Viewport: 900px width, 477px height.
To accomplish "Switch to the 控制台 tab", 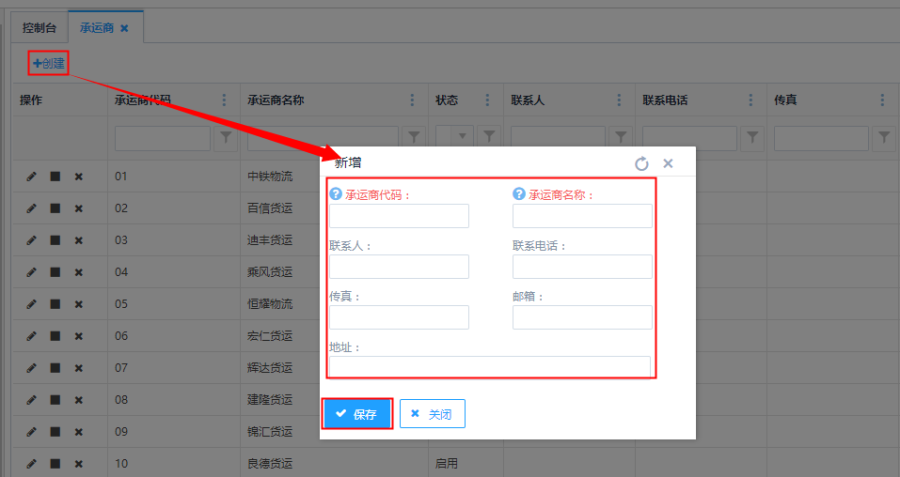I will [x=39, y=28].
